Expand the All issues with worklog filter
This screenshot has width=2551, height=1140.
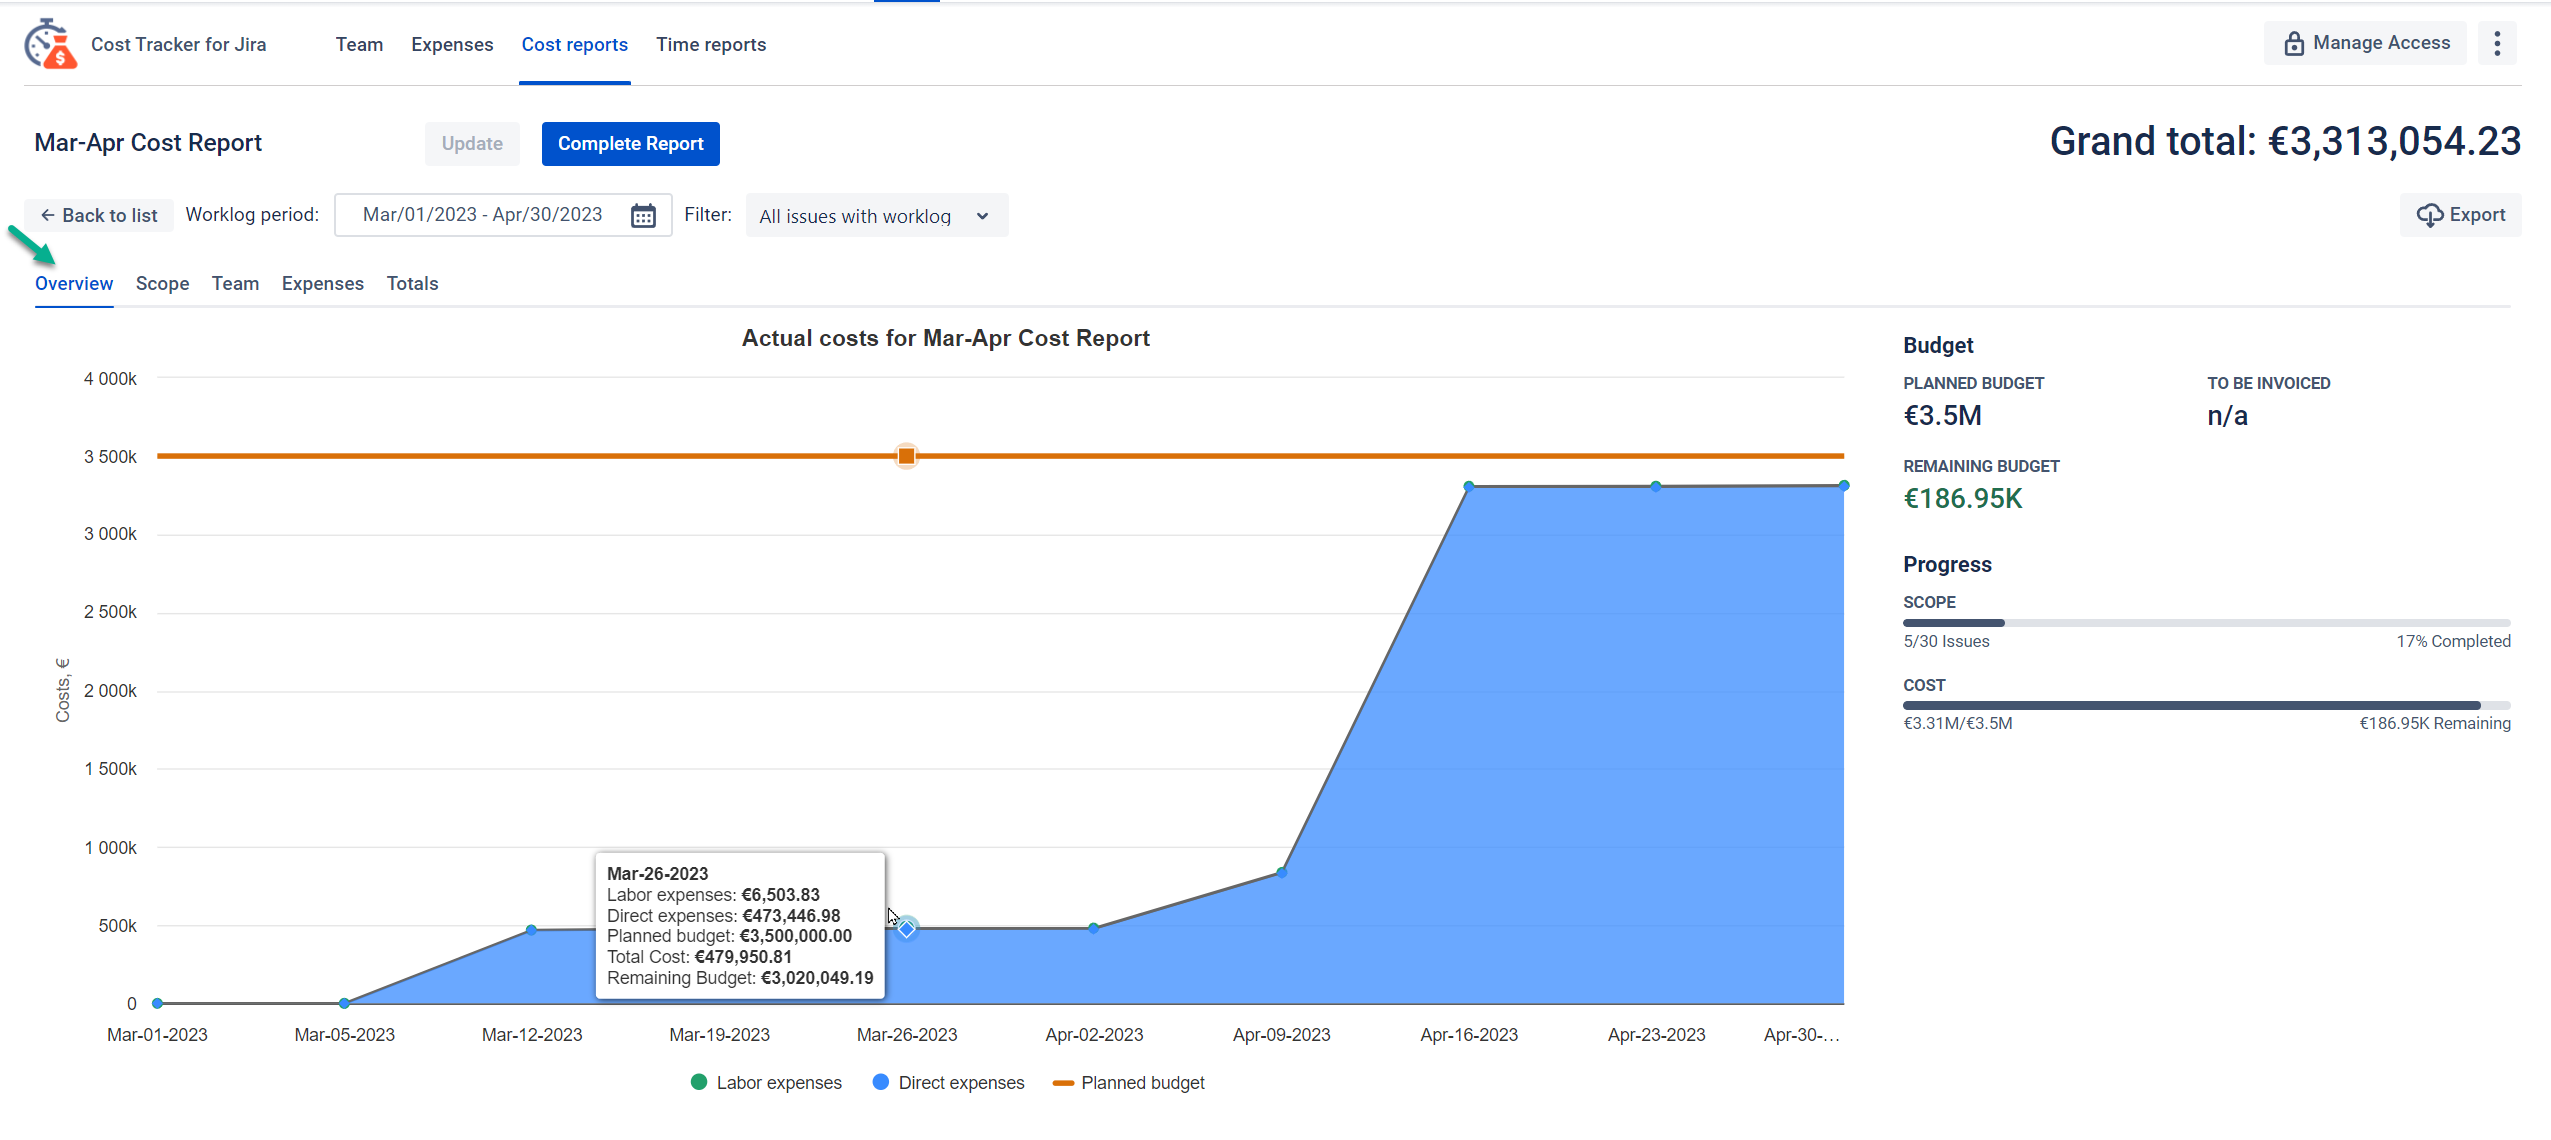click(x=876, y=216)
